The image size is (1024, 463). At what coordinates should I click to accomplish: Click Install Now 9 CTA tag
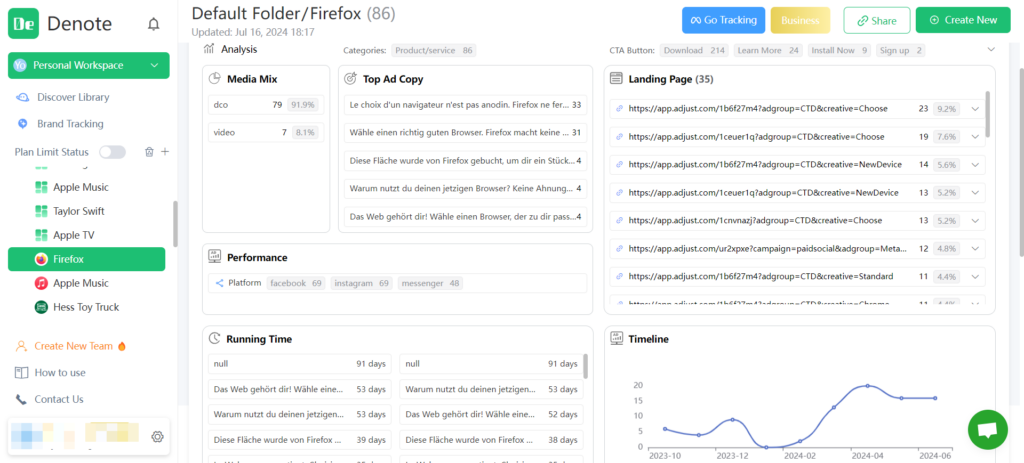[x=839, y=50]
